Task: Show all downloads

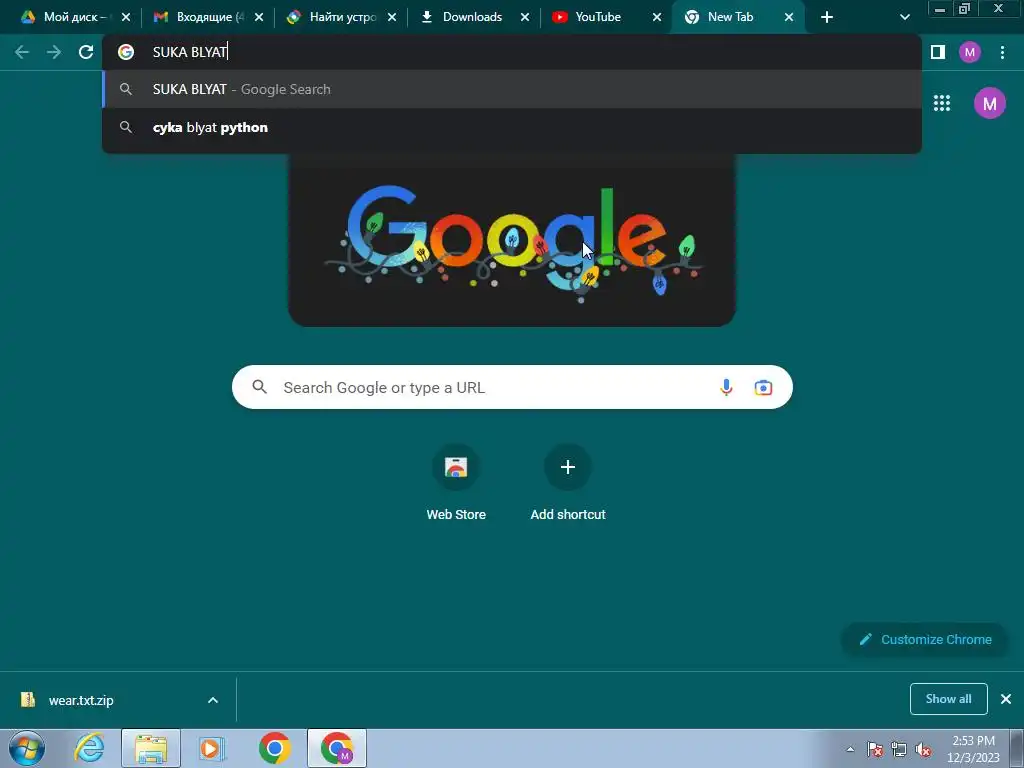Action: click(948, 699)
